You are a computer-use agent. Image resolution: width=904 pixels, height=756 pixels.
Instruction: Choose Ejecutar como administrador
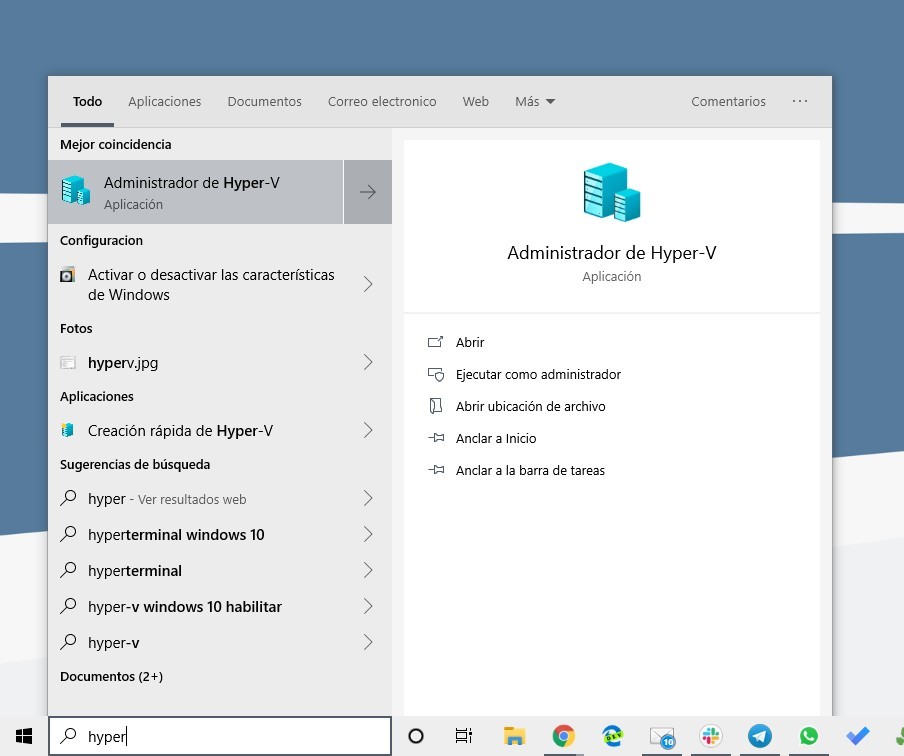coord(538,375)
